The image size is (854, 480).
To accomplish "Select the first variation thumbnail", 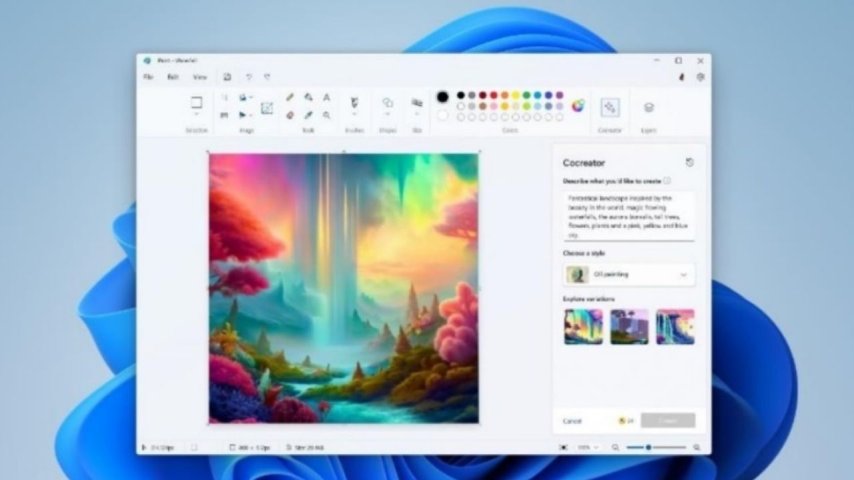I will (x=583, y=326).
